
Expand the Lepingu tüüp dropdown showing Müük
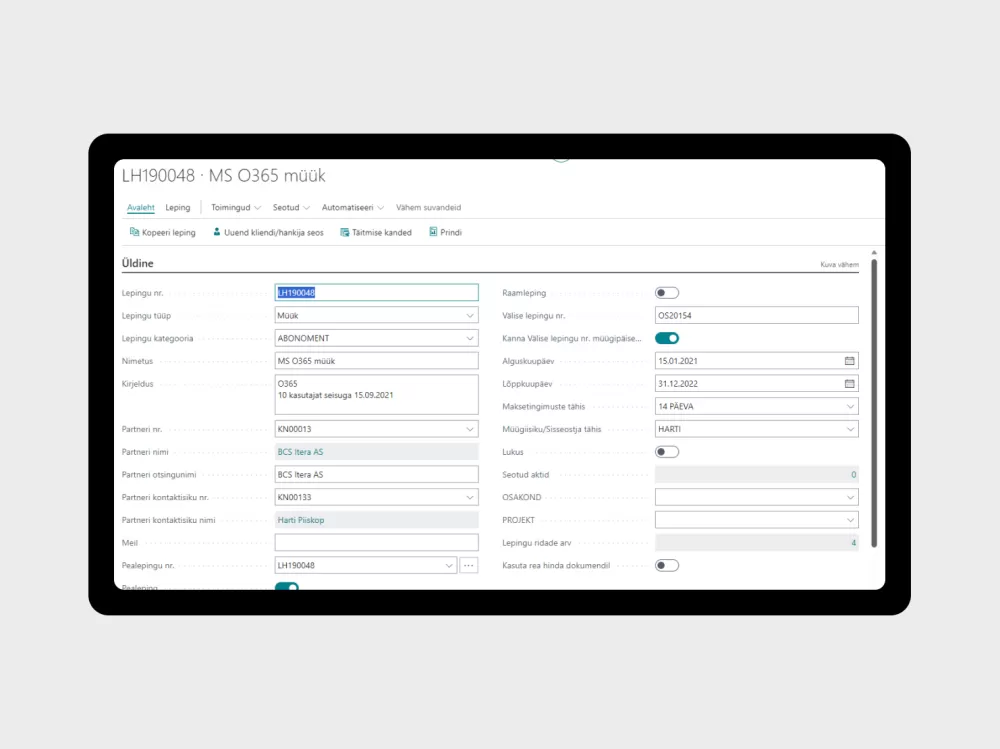470,316
